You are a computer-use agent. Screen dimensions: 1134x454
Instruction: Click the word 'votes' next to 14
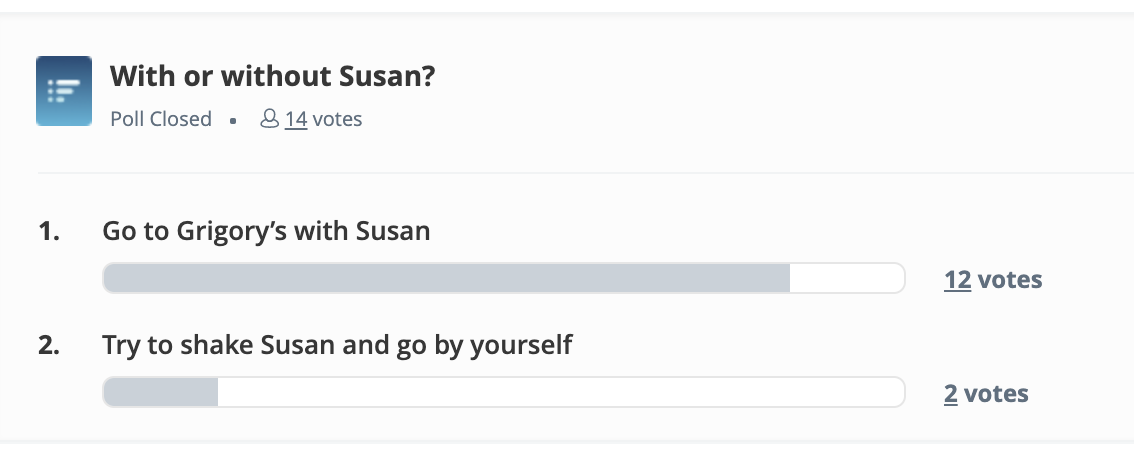click(337, 119)
